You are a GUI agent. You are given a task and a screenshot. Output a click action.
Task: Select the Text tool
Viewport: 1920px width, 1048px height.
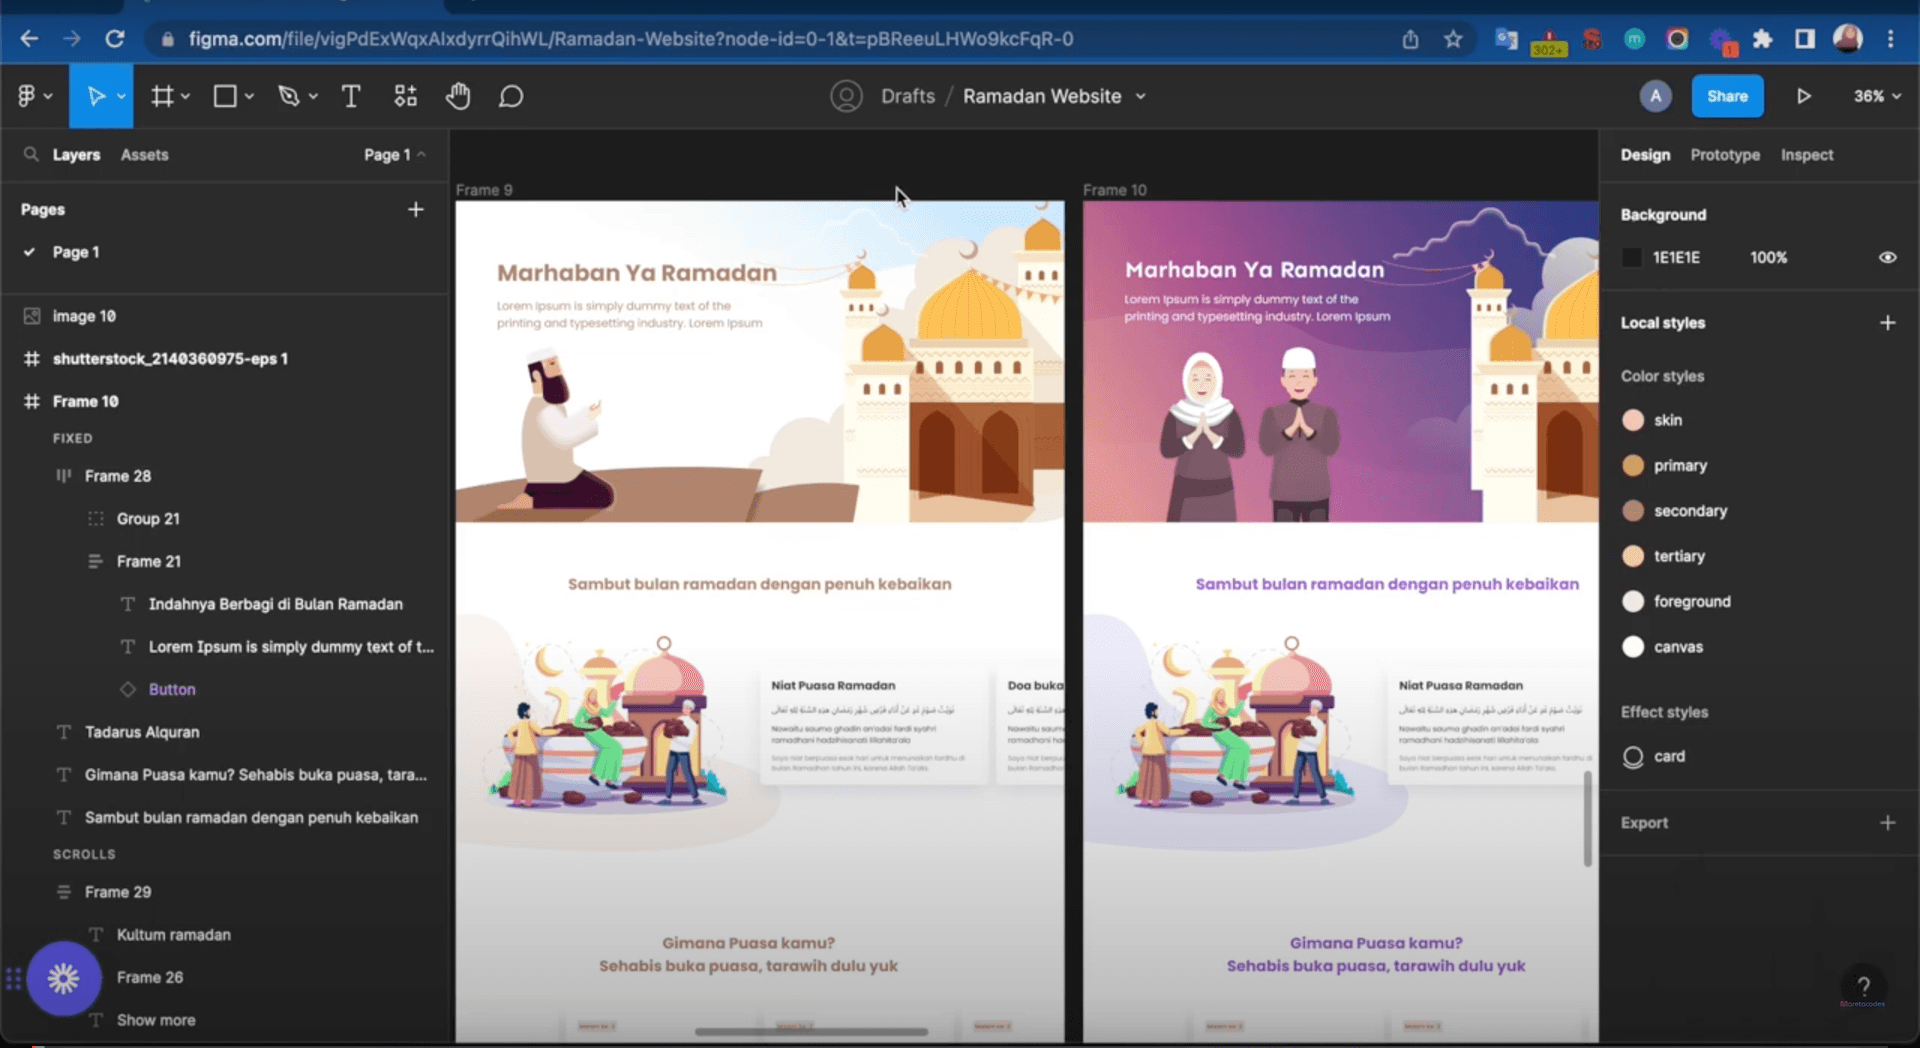[351, 96]
